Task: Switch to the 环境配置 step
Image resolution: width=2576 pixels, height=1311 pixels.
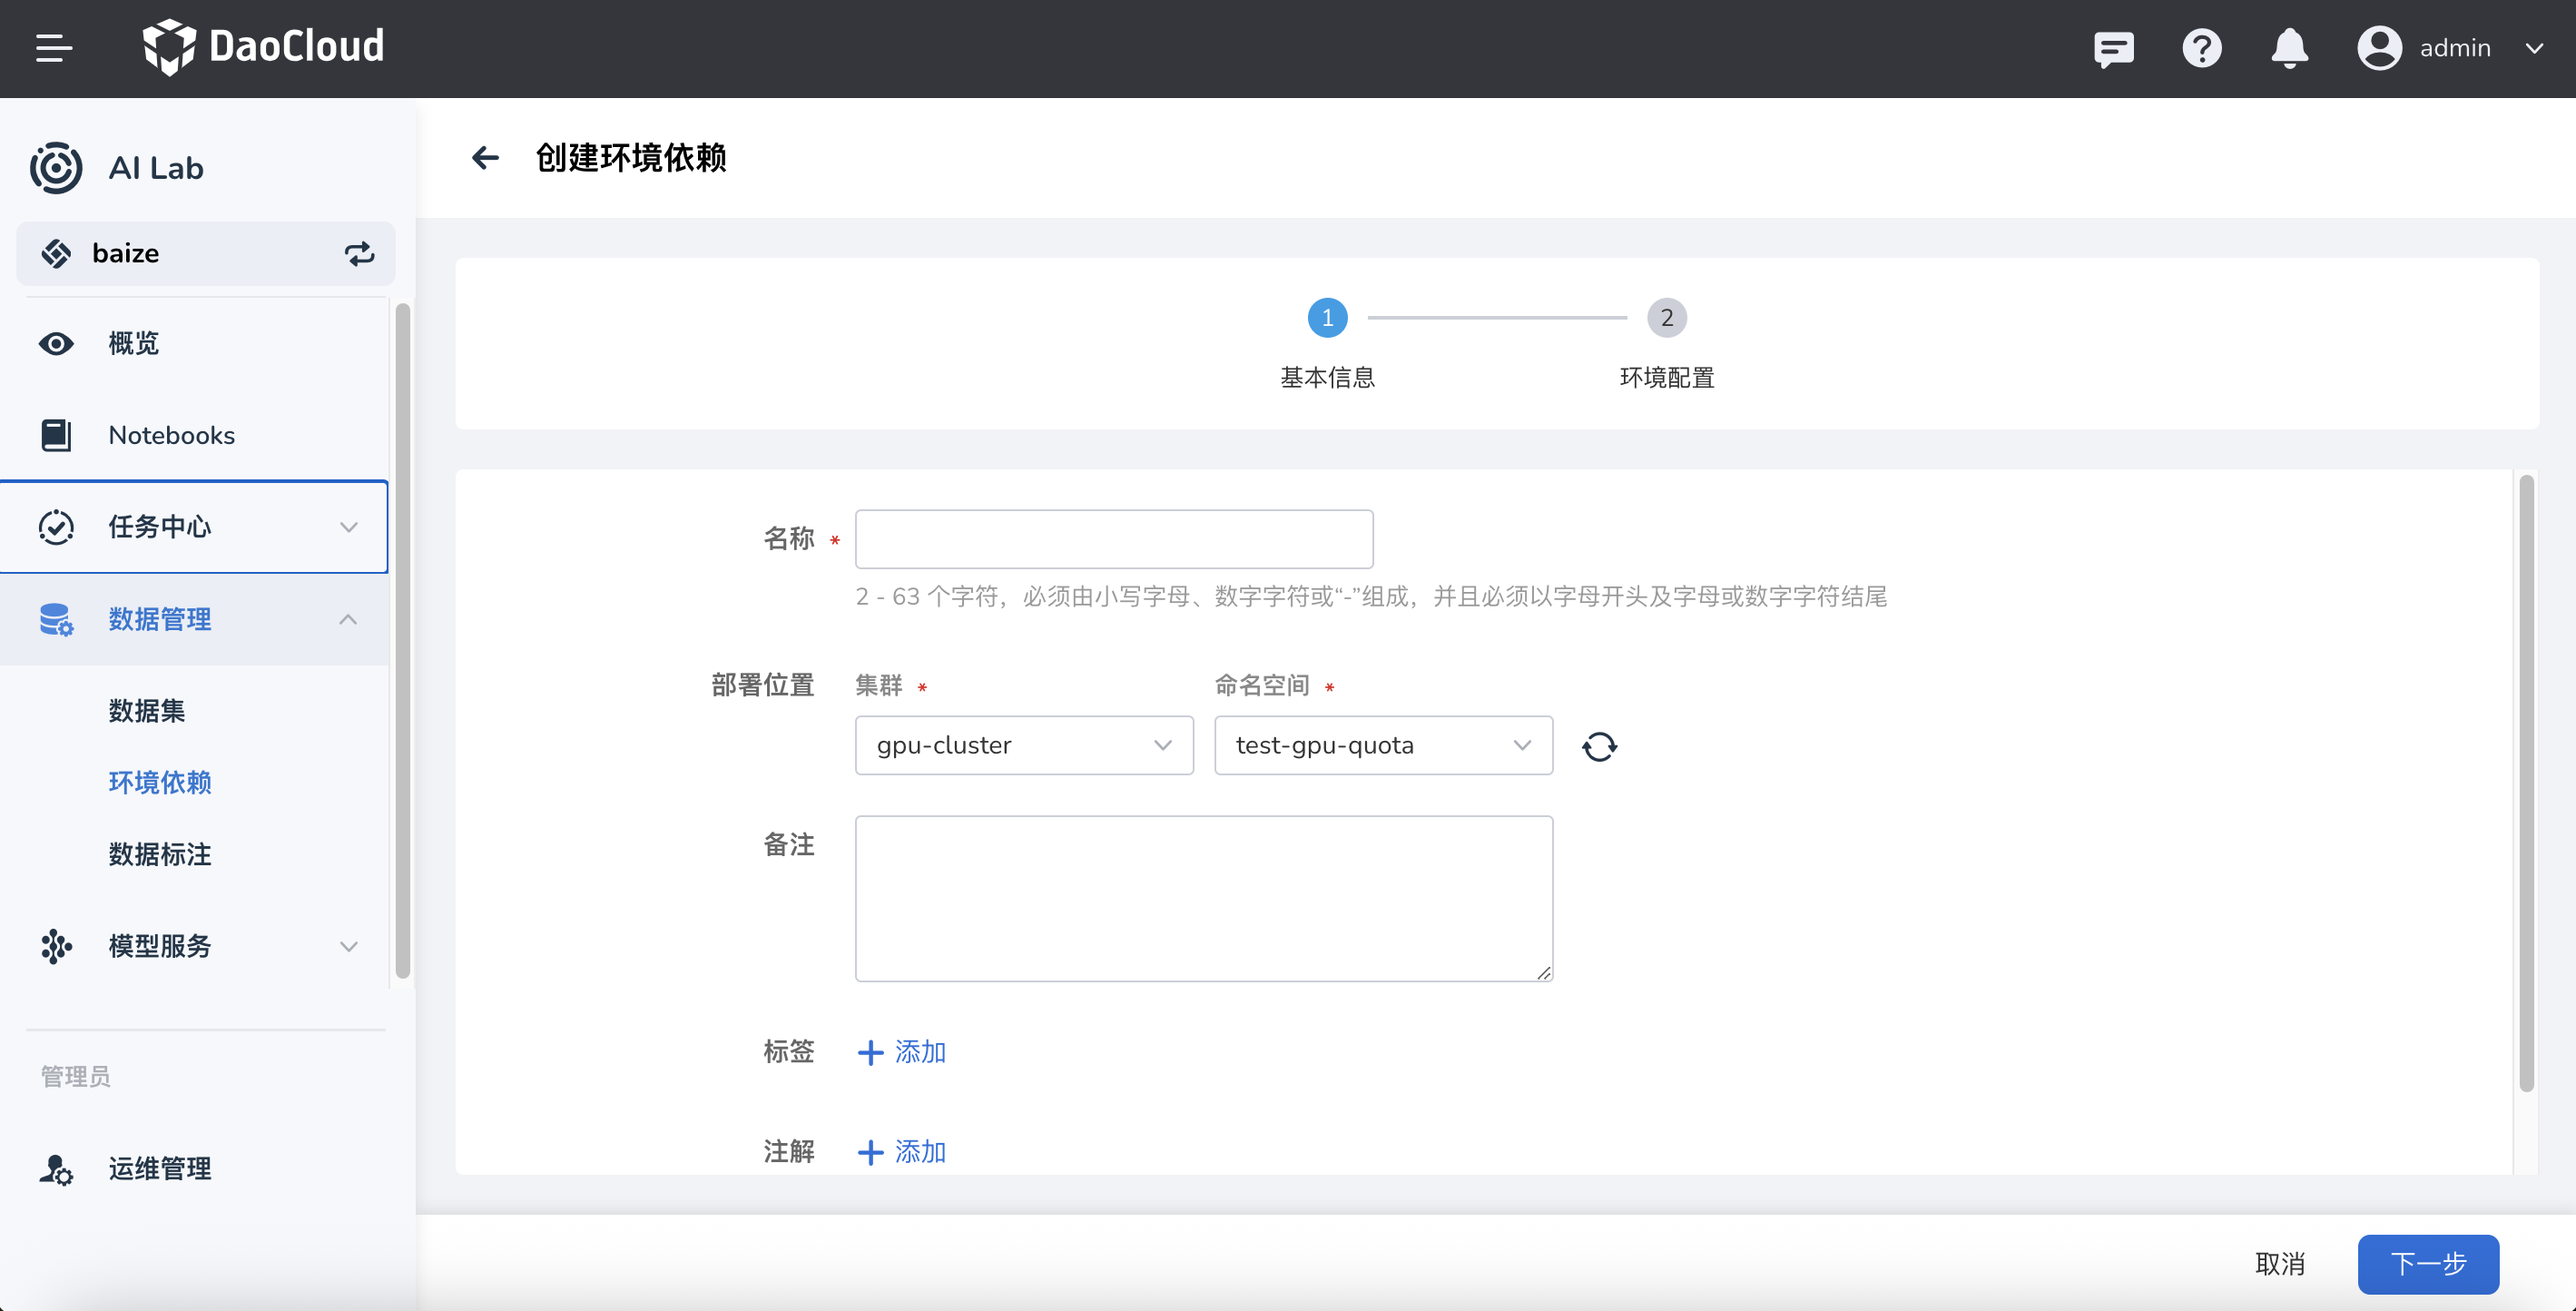Action: [x=1666, y=318]
